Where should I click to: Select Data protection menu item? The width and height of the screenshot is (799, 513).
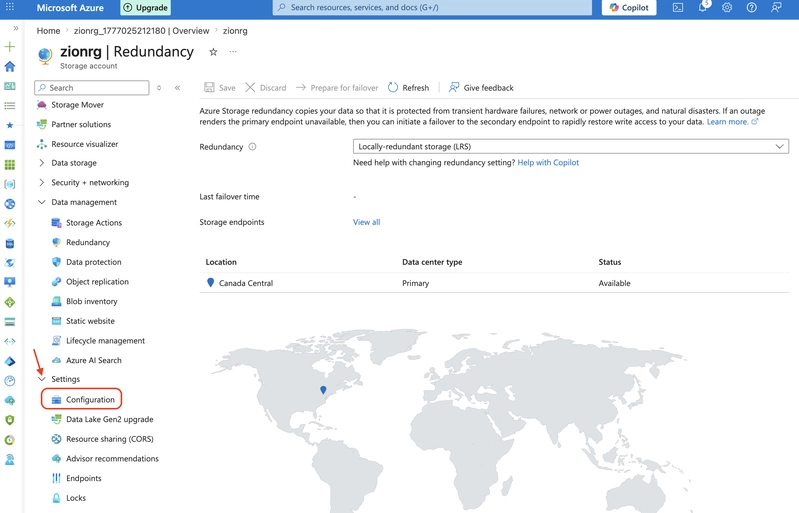tap(94, 262)
